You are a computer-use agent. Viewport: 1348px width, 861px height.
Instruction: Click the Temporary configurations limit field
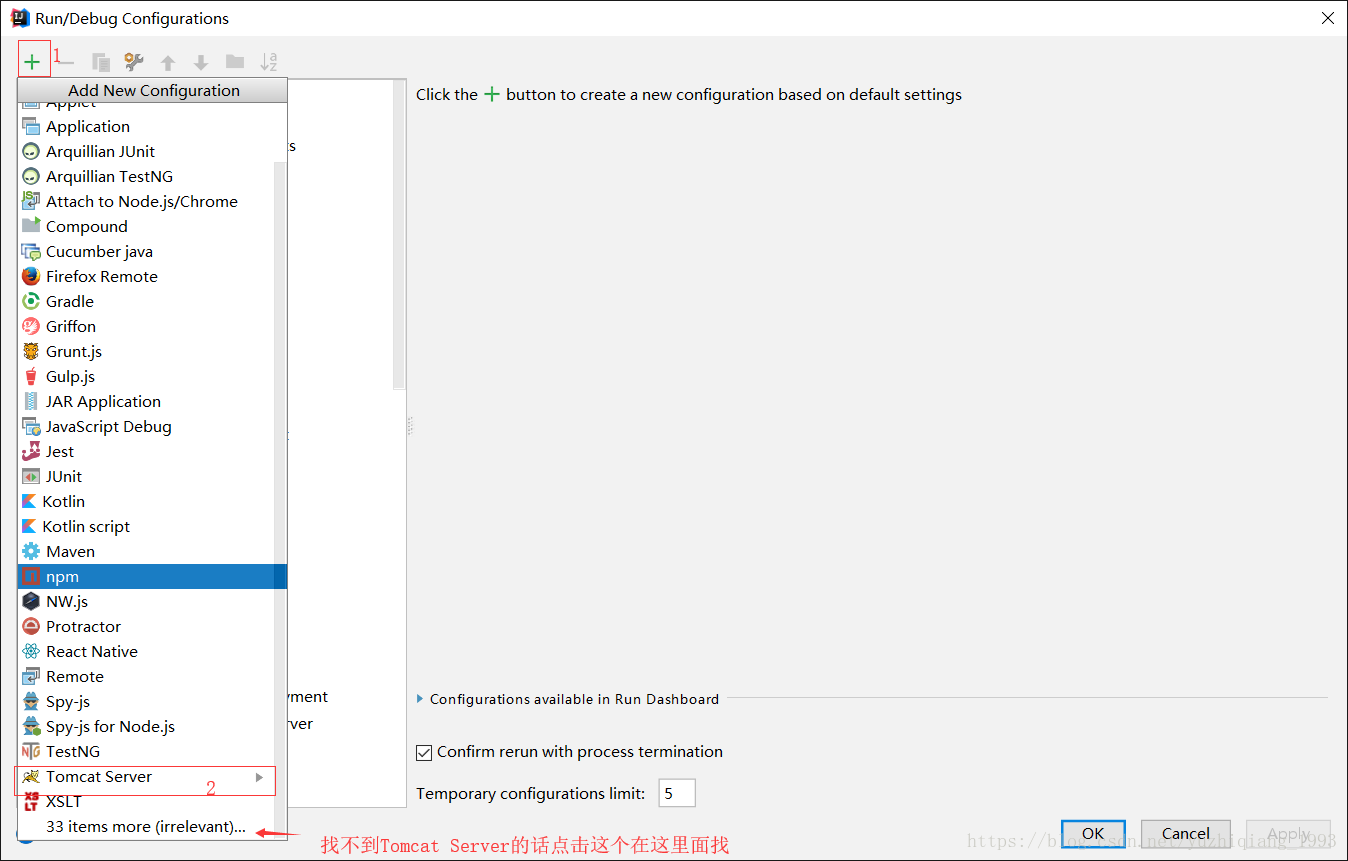pyautogui.click(x=677, y=793)
